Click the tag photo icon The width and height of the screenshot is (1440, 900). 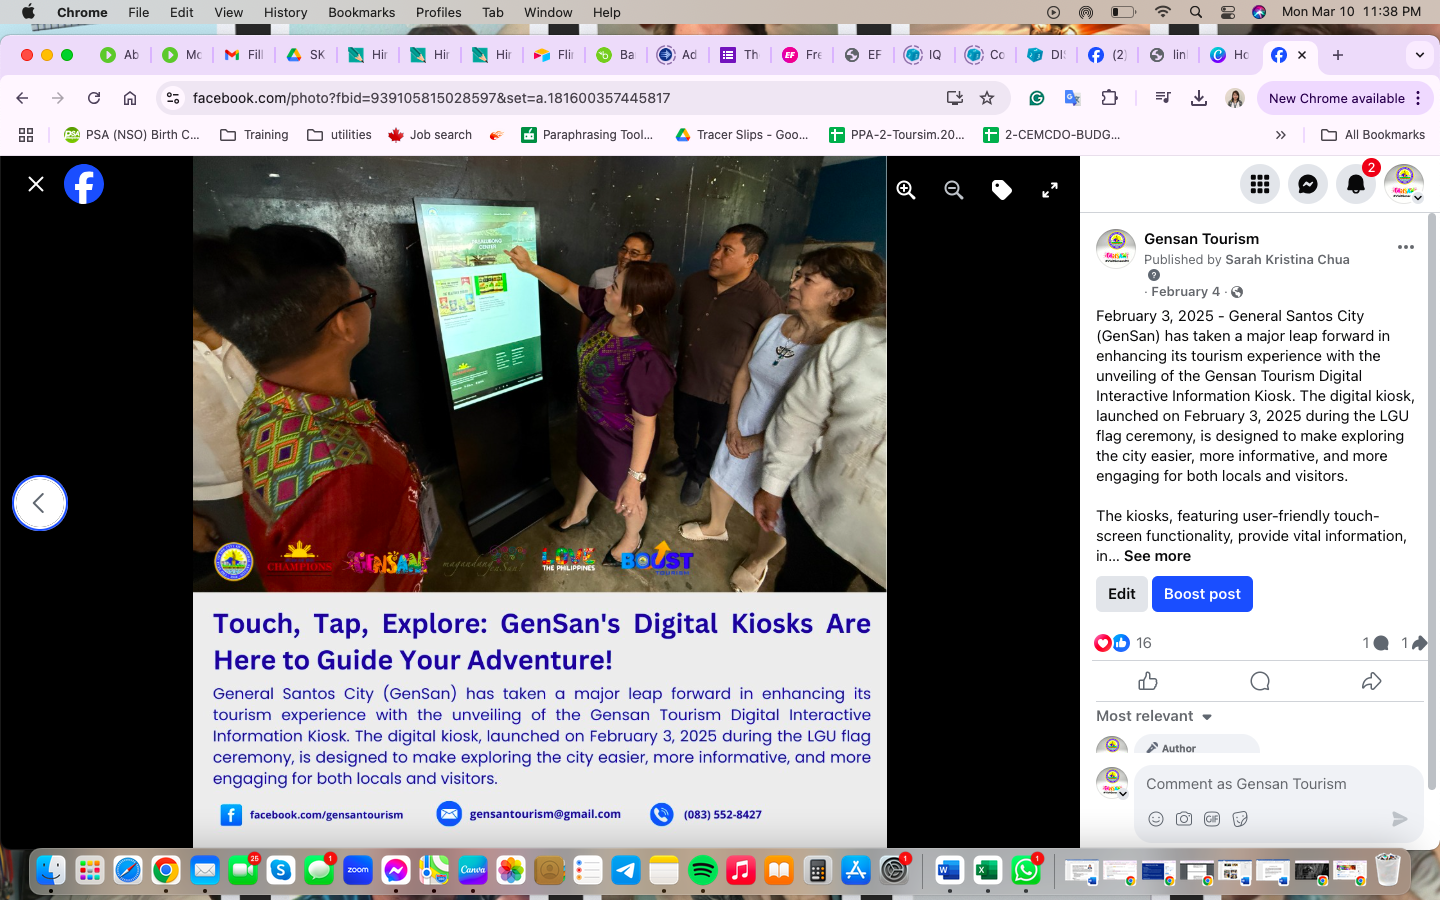tap(1002, 190)
